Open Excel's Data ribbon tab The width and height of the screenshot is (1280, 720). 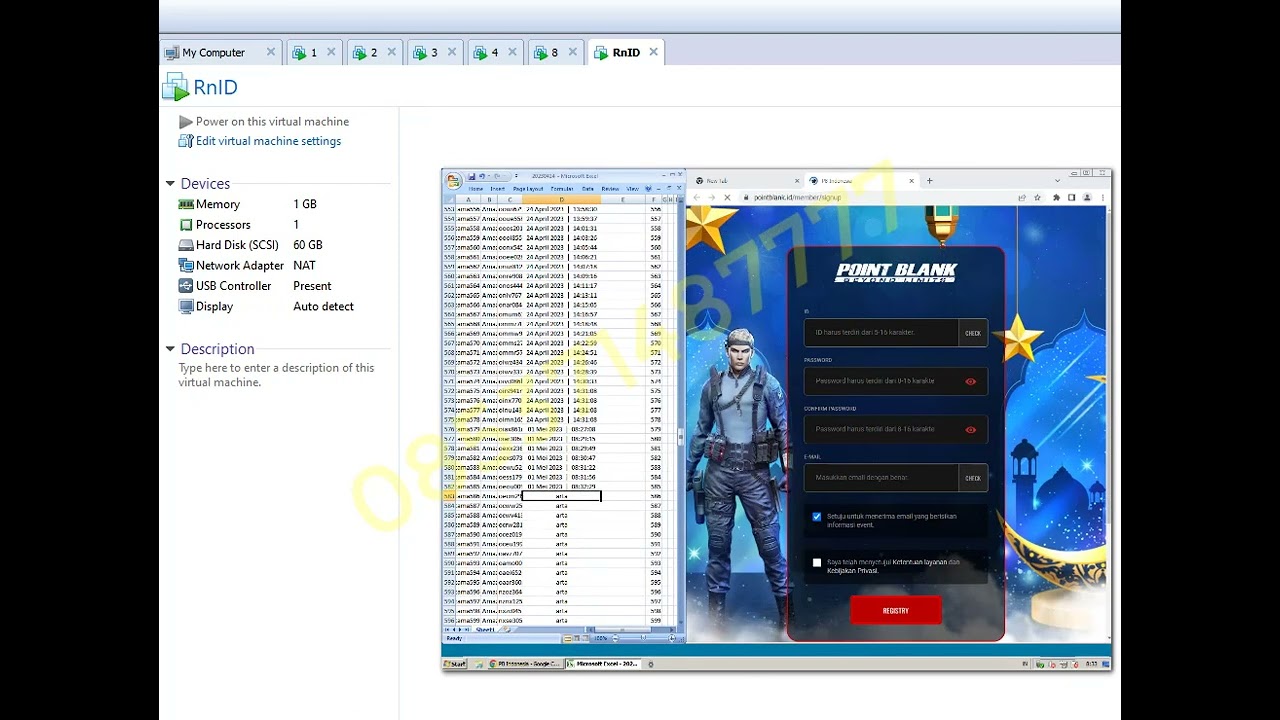point(588,189)
